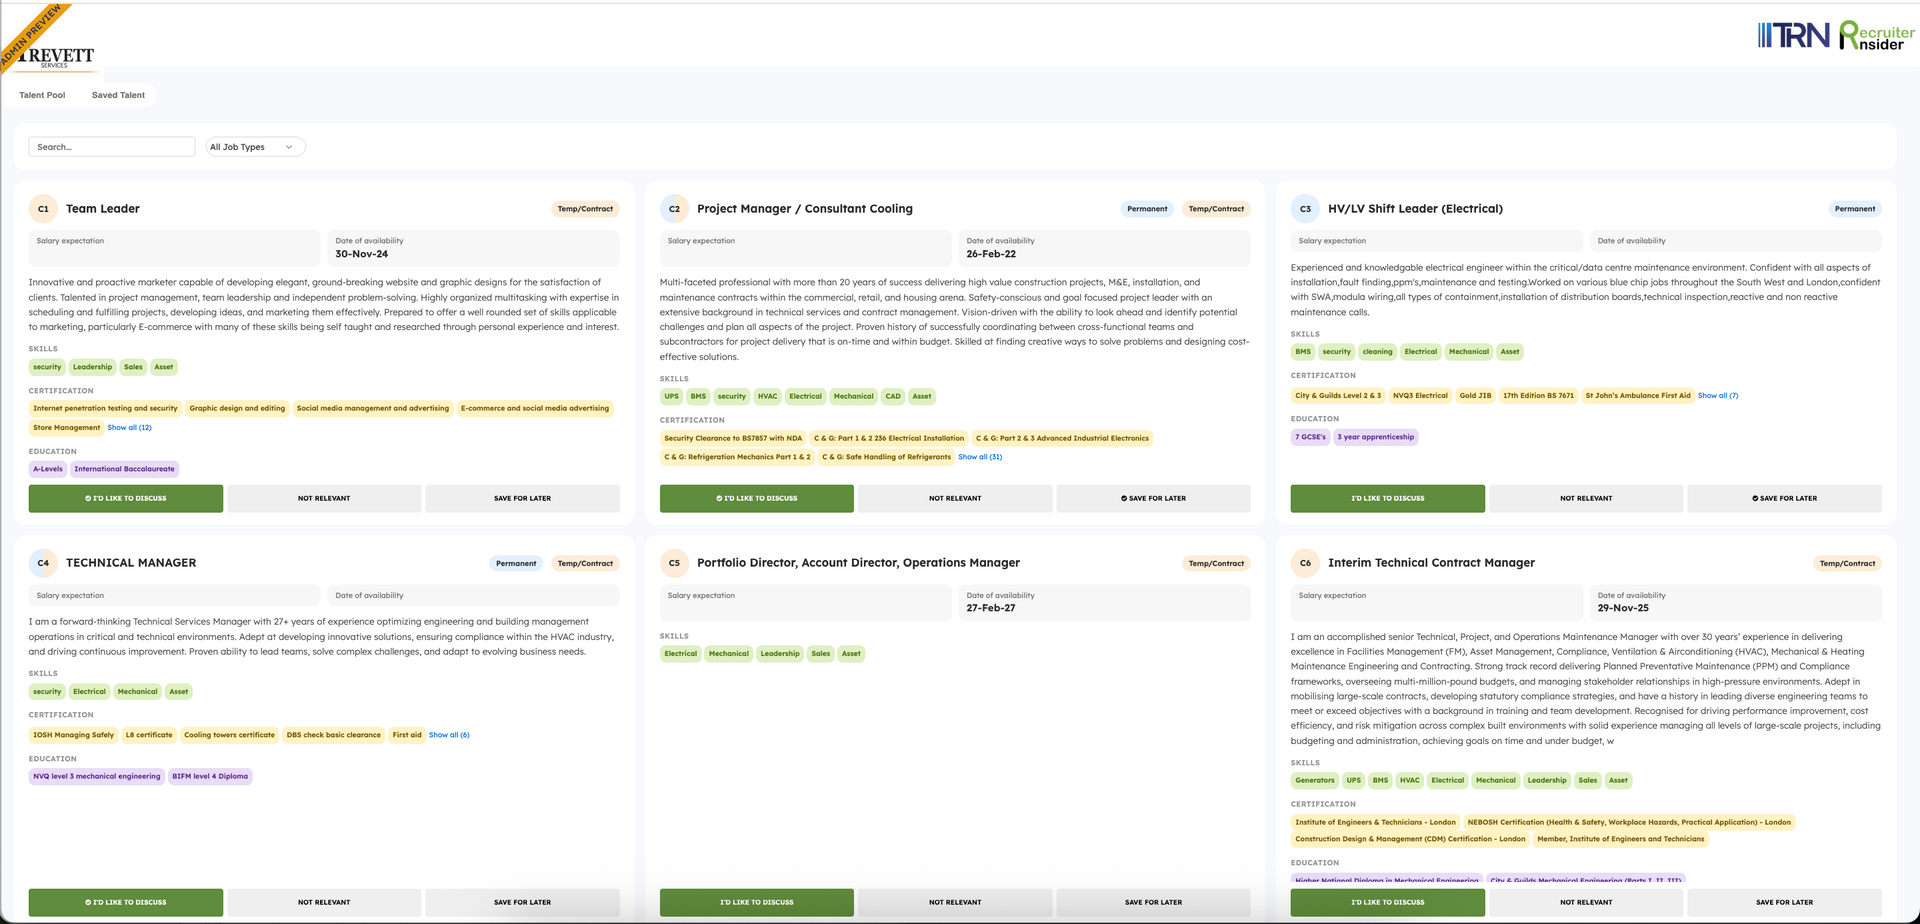Click the C1 candidate avatar badge

pos(43,209)
